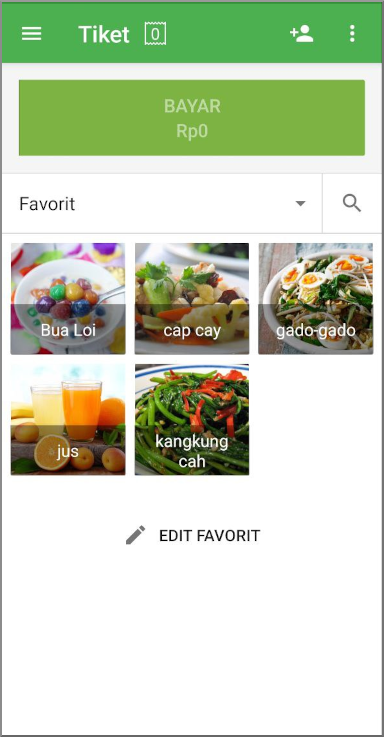The height and width of the screenshot is (737, 384).
Task: Open item search with magnifier icon
Action: click(x=352, y=204)
